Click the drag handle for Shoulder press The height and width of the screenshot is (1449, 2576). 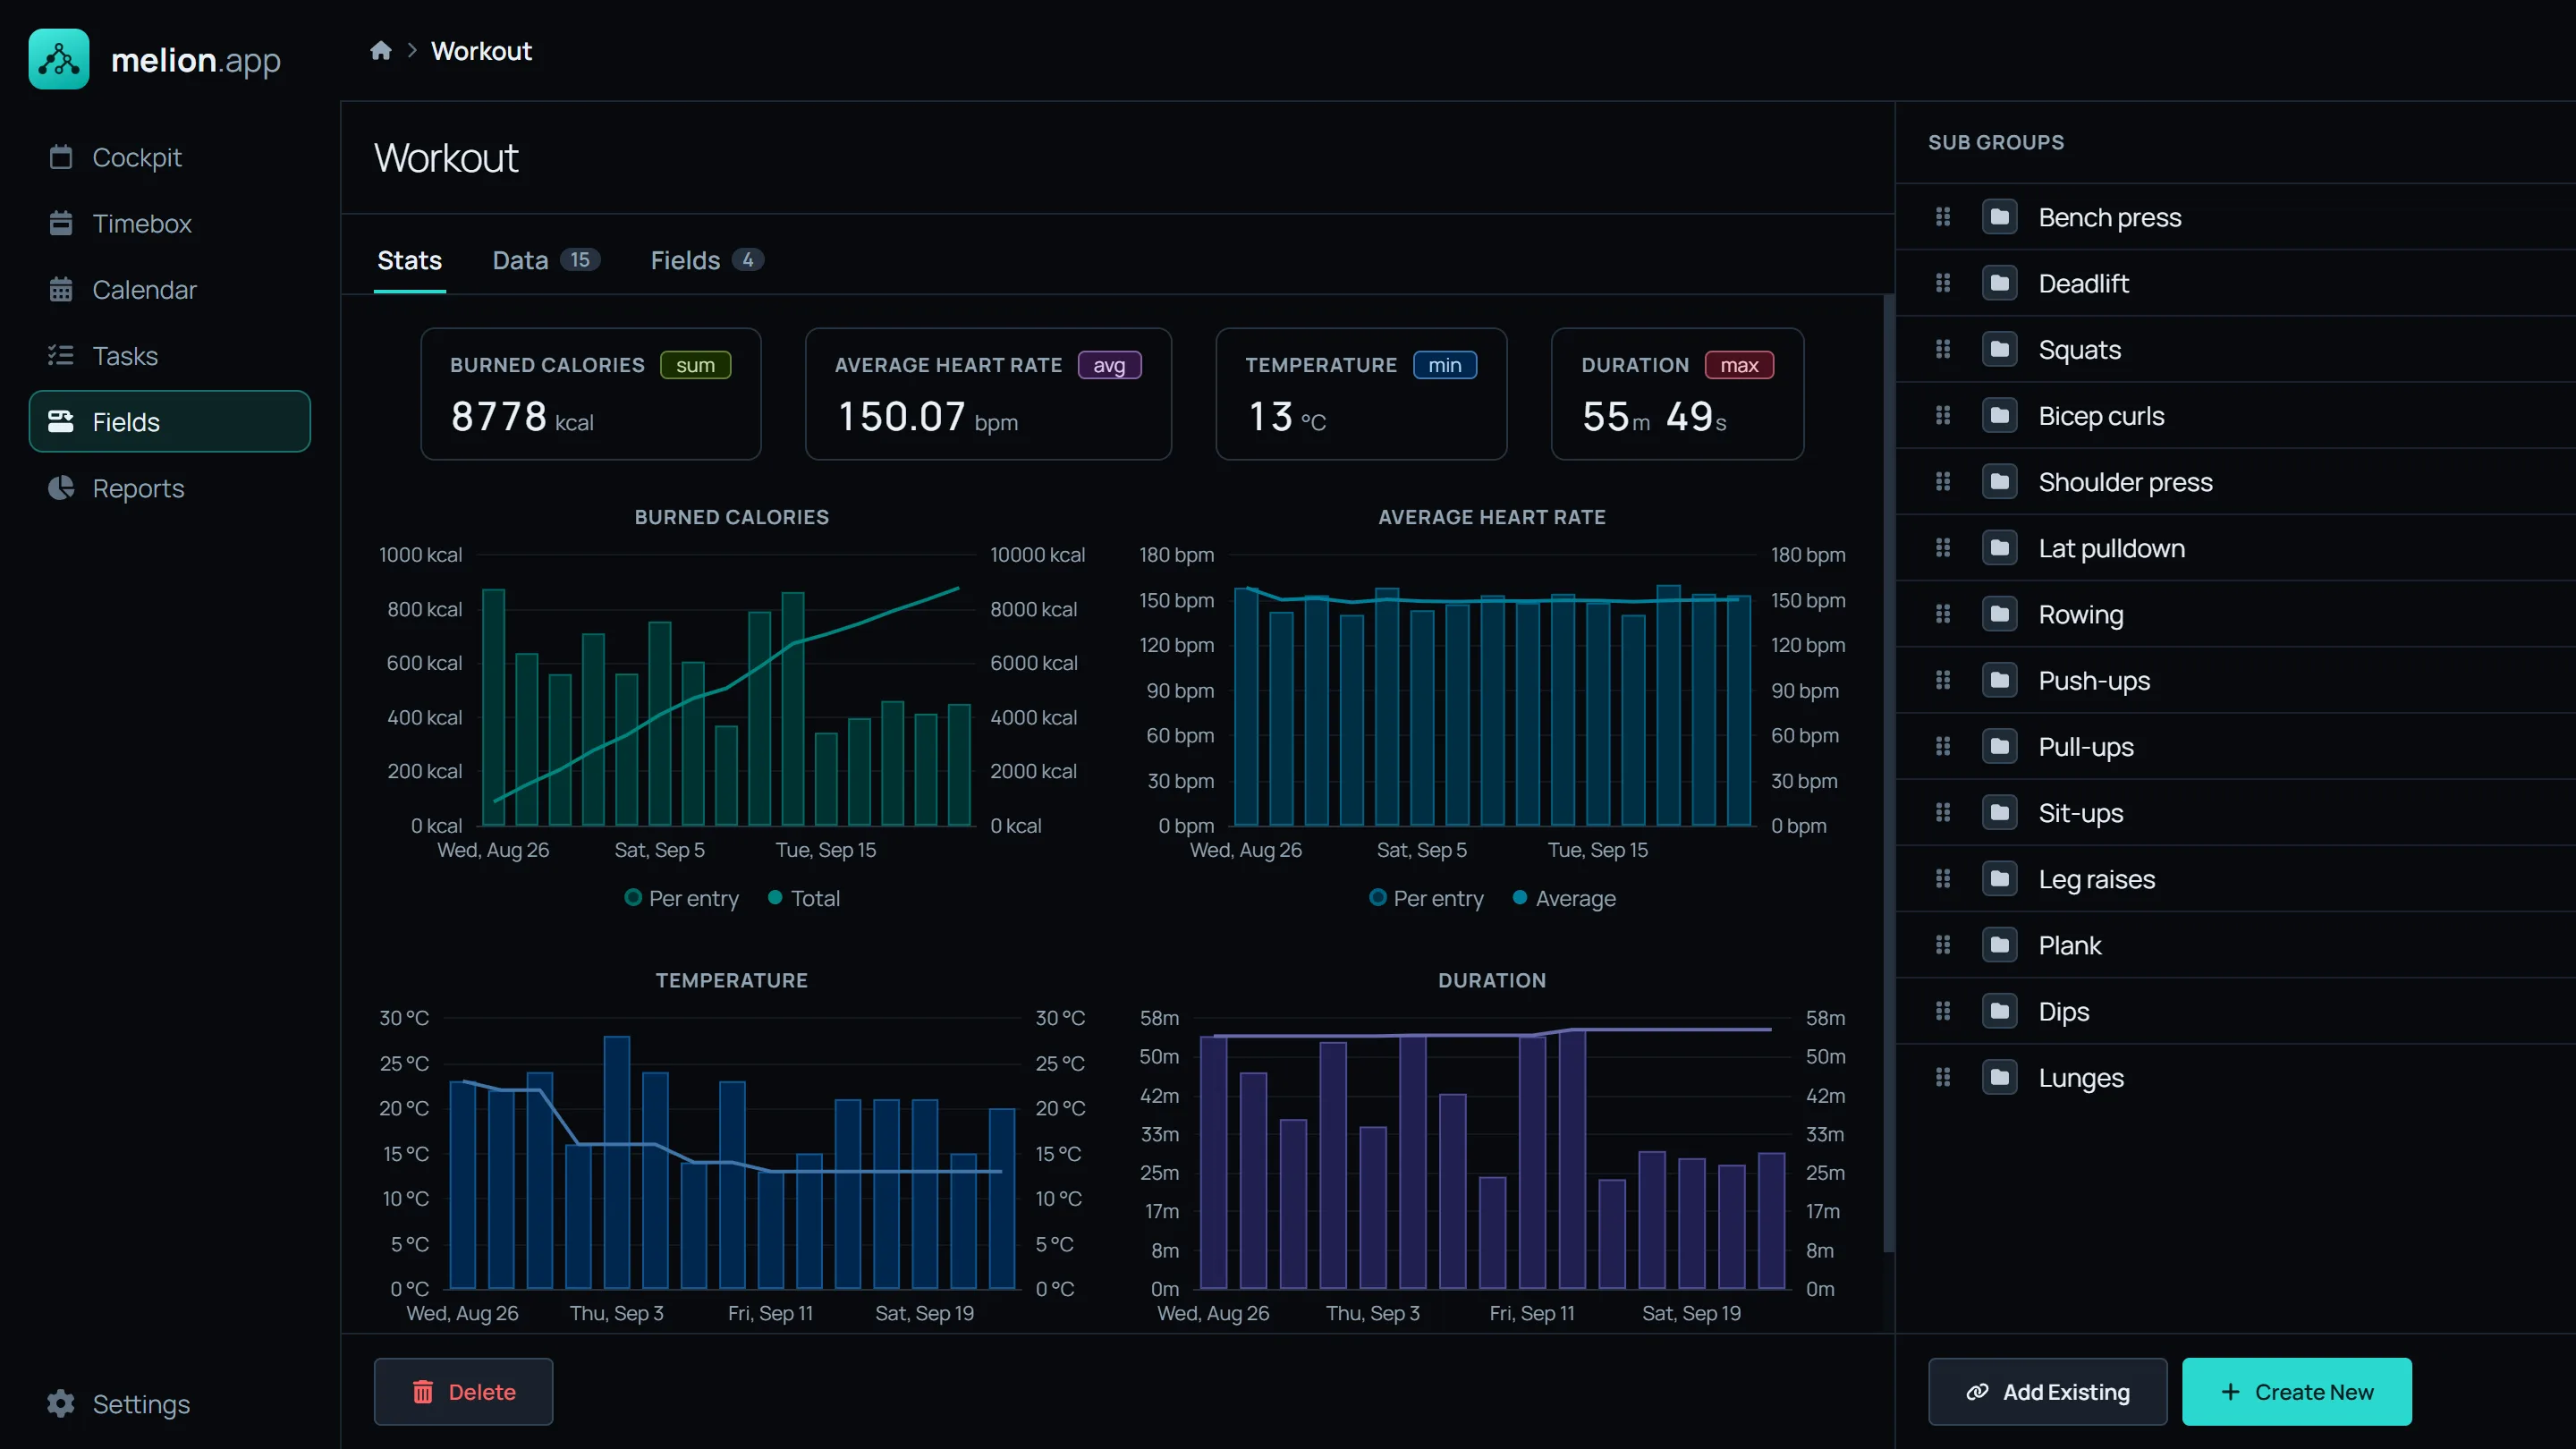pos(1942,482)
